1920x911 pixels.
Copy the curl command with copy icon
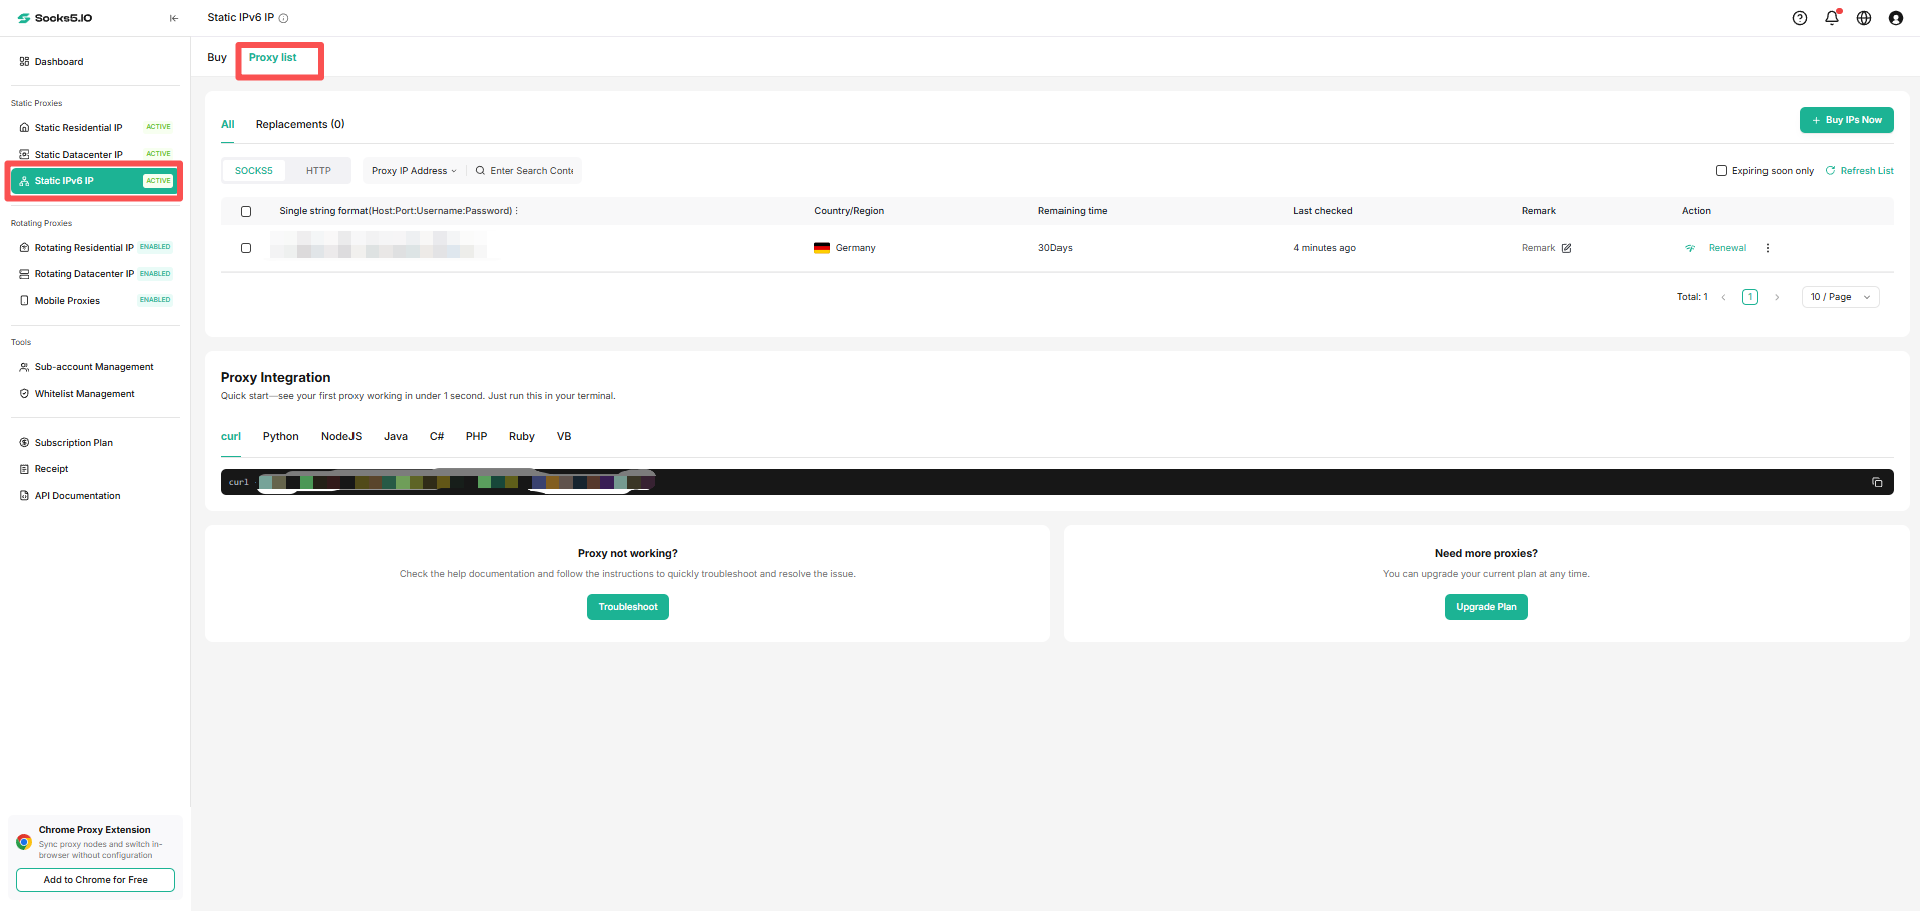1877,482
